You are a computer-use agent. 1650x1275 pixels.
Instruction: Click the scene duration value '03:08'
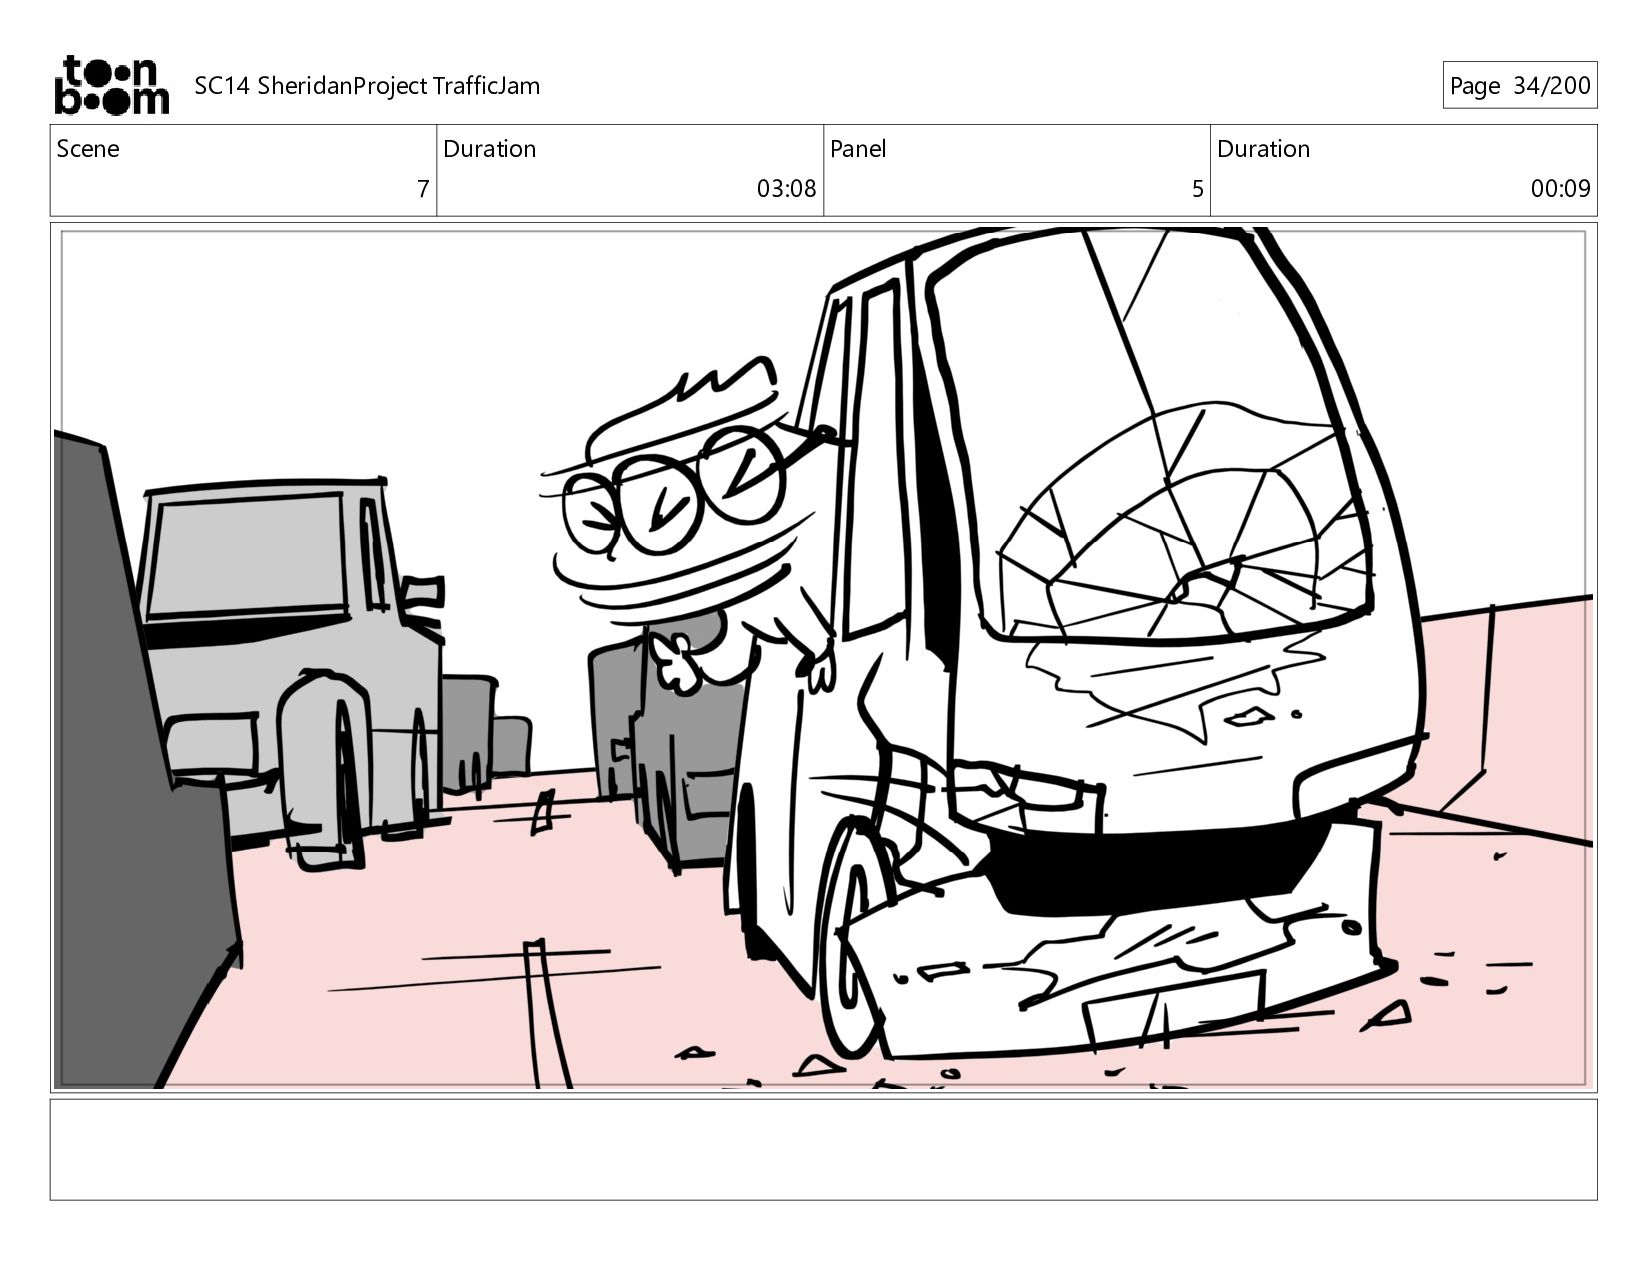786,189
